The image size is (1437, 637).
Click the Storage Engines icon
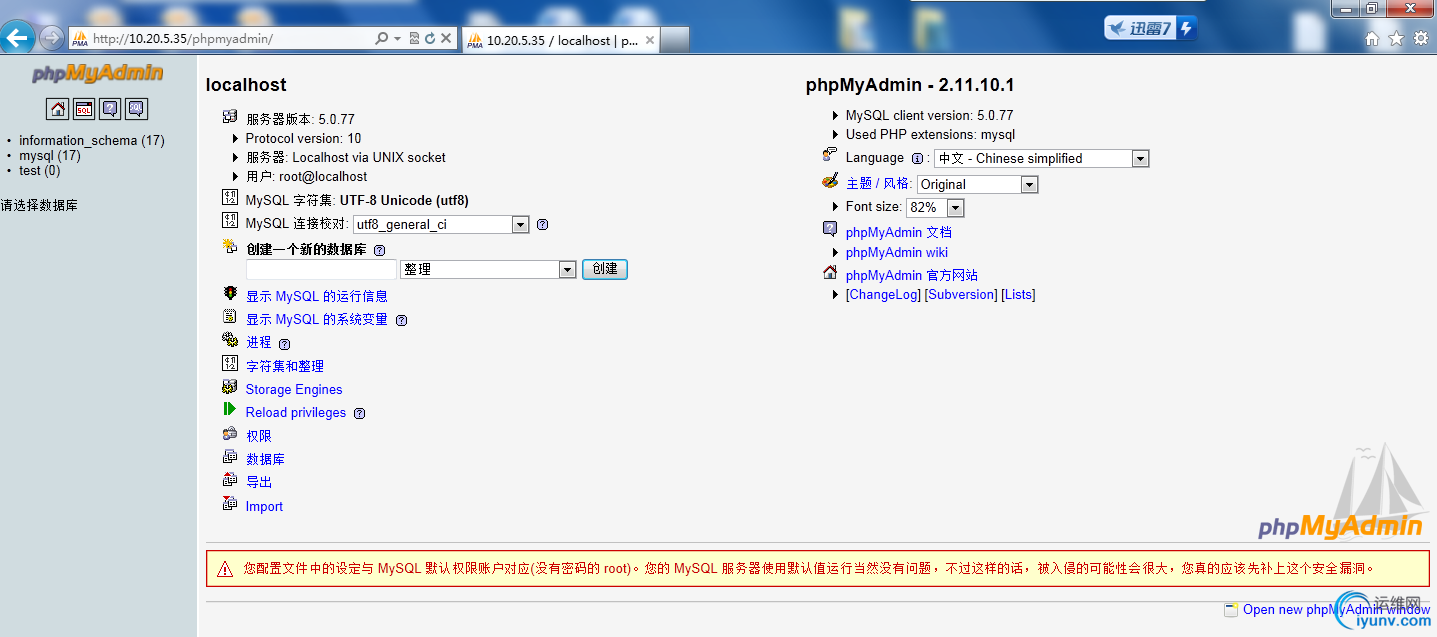tap(230, 387)
